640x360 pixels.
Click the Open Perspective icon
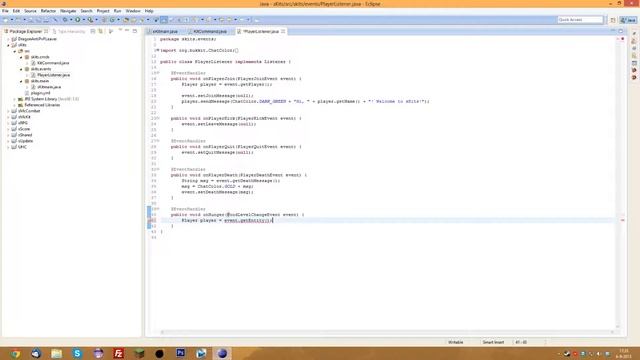coord(613,20)
